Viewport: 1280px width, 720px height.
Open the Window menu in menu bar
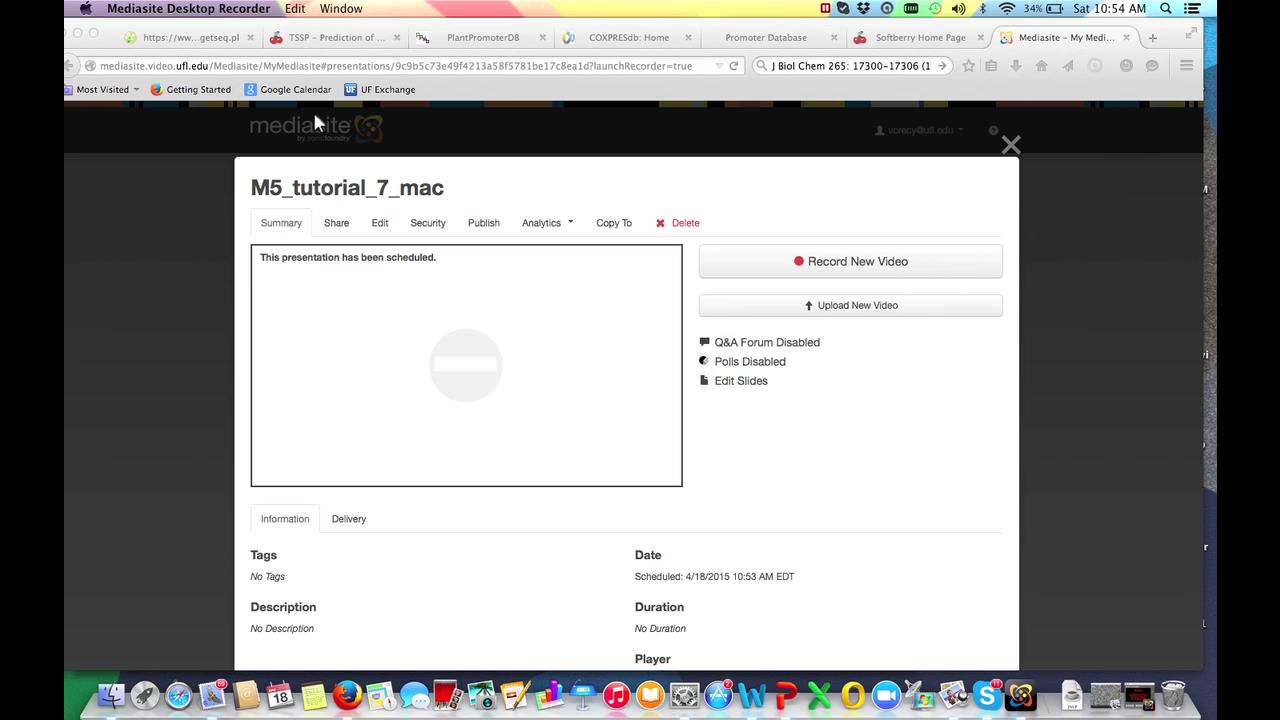341,9
